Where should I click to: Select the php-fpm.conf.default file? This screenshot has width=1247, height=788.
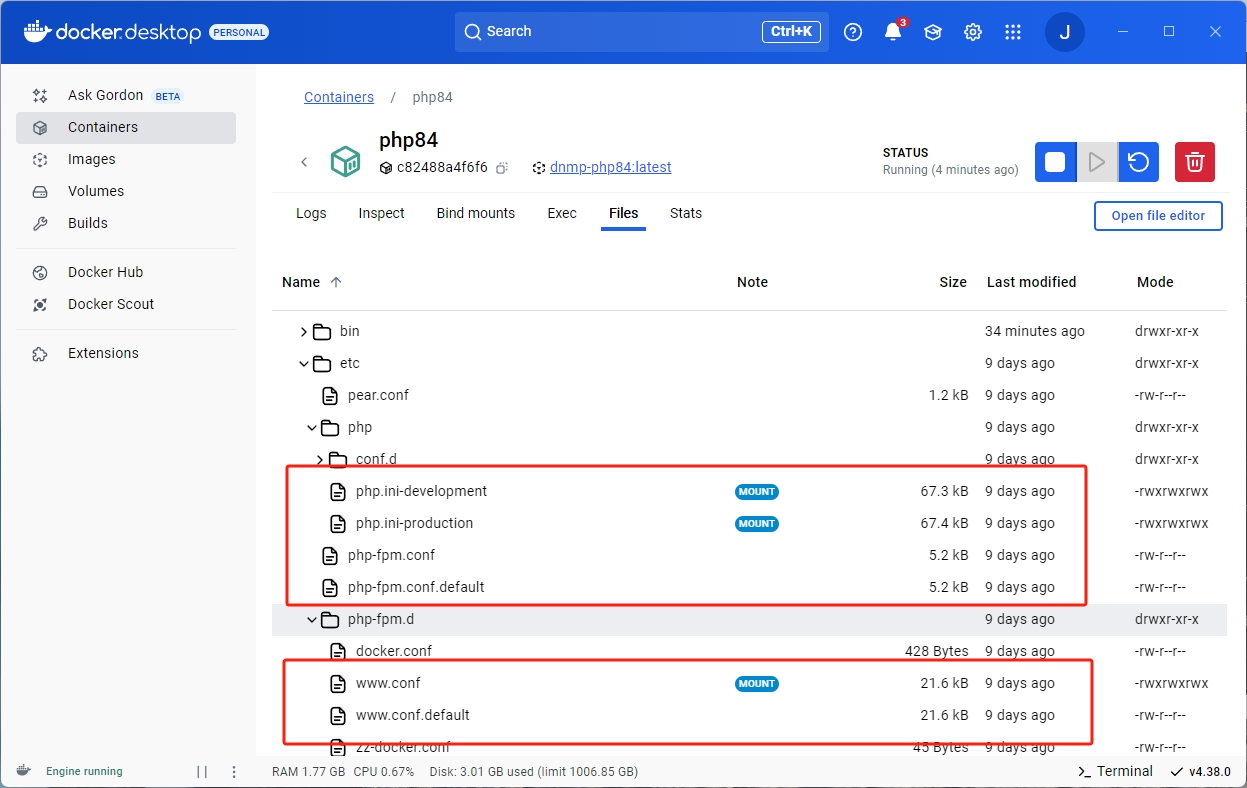point(416,588)
